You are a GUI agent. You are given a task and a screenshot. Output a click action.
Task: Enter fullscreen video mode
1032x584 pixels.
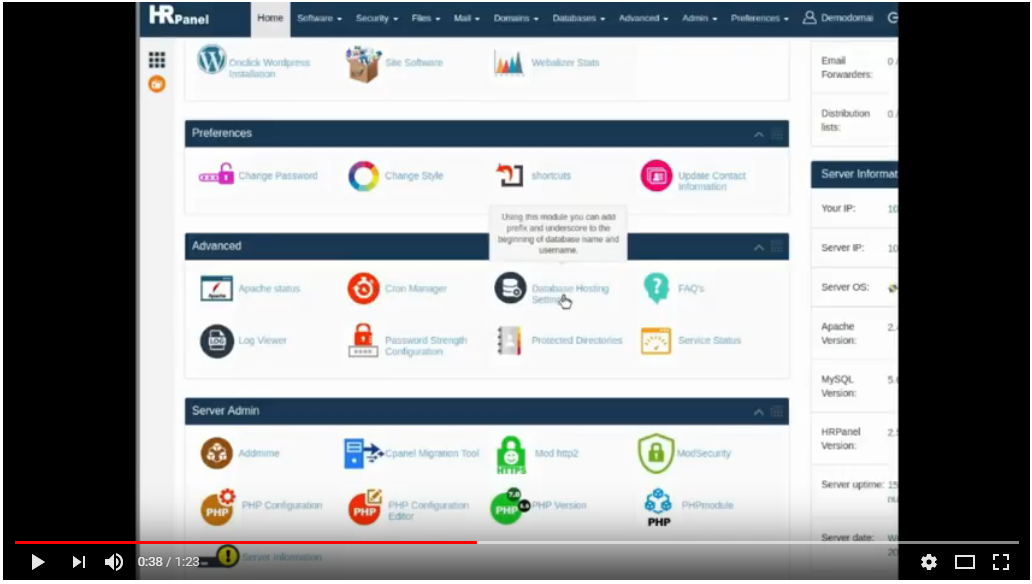[1001, 562]
